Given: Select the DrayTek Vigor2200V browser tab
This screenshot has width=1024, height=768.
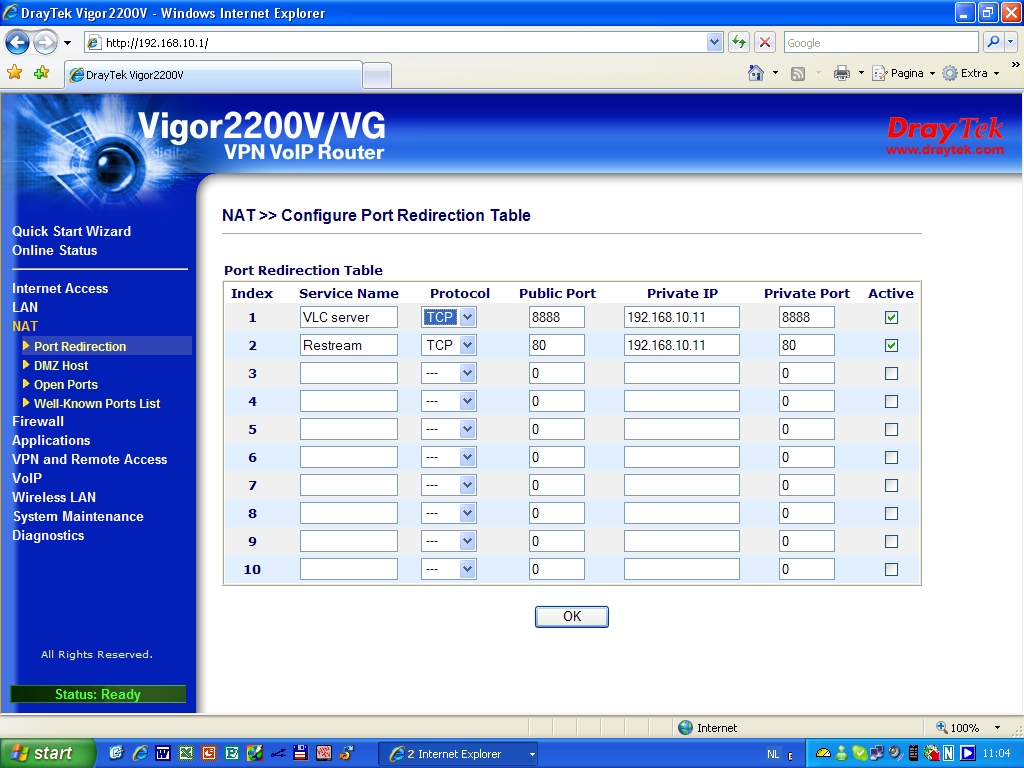Looking at the screenshot, I should [214, 75].
